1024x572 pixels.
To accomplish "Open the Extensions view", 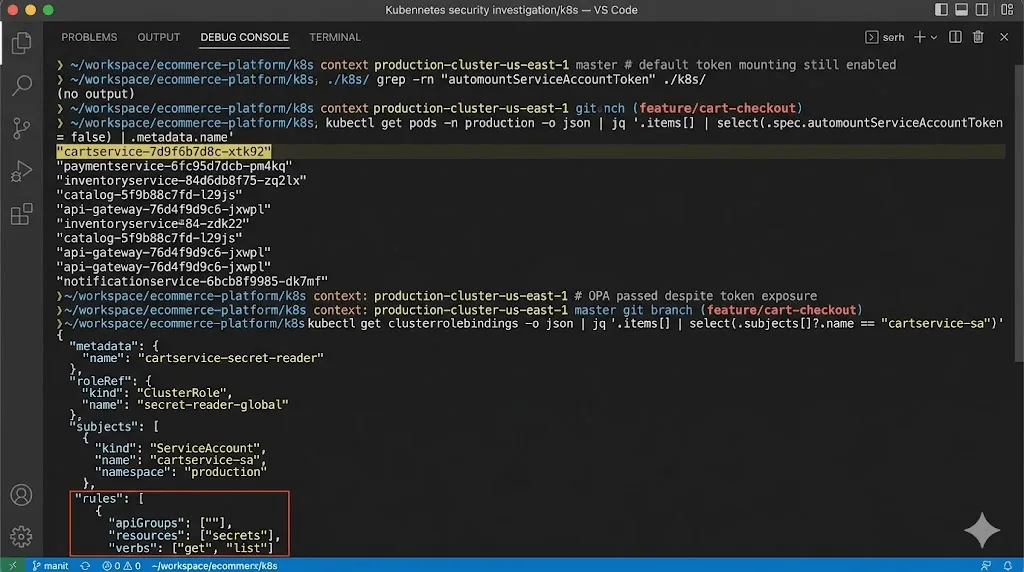I will pyautogui.click(x=21, y=214).
